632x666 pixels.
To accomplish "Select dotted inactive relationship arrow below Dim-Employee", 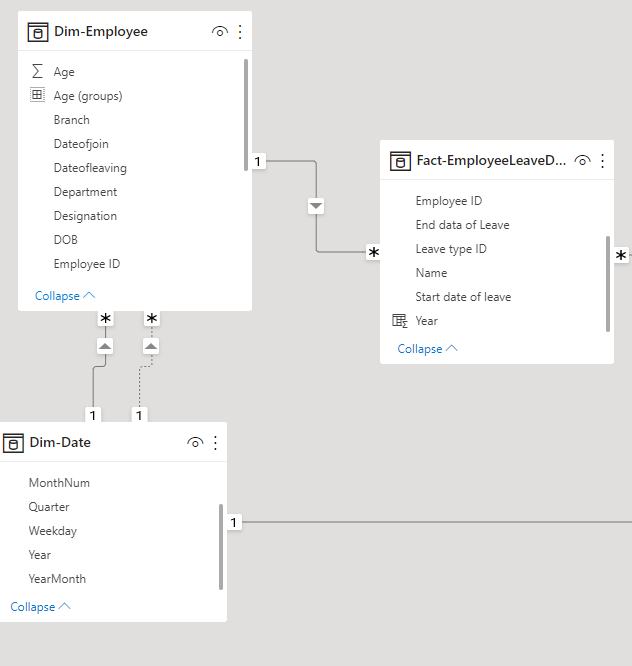I will coord(151,346).
